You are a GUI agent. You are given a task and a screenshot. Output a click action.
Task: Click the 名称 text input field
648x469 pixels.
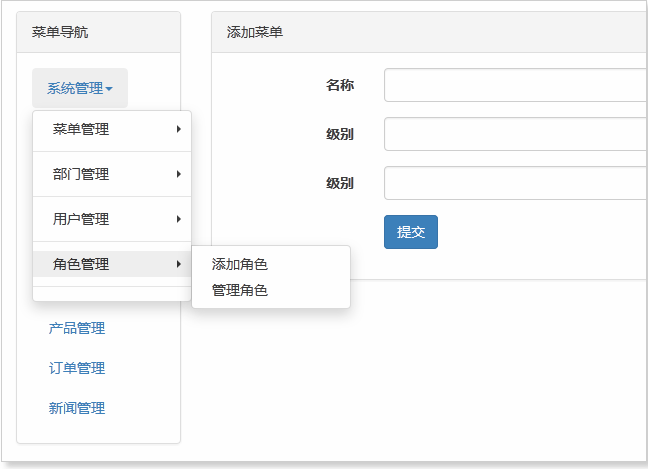coord(515,85)
